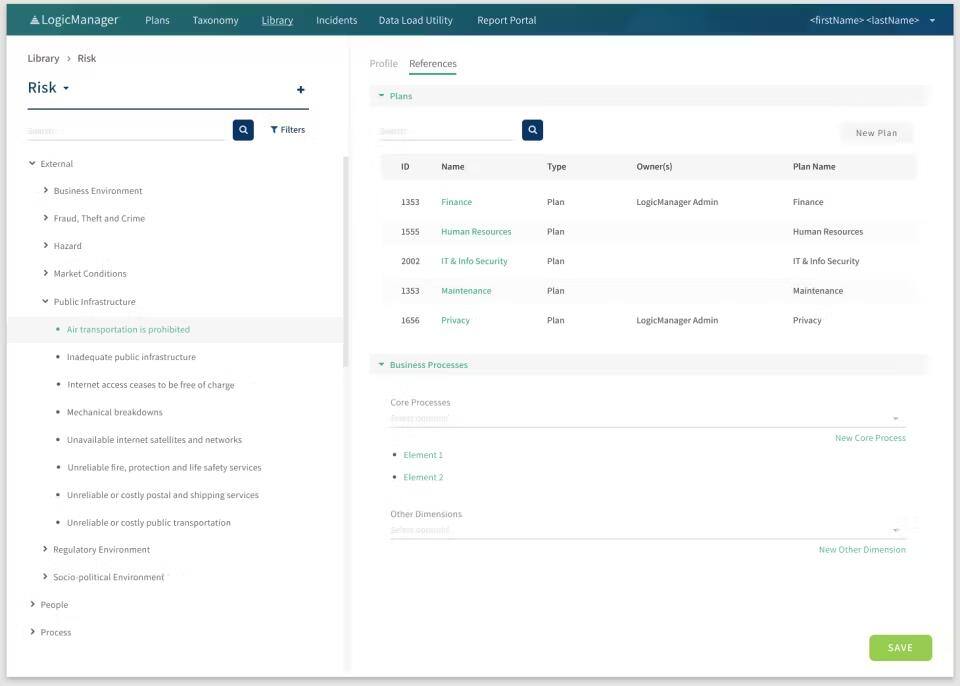
Task: Select Mechanical breakdowns item
Action: 114,412
